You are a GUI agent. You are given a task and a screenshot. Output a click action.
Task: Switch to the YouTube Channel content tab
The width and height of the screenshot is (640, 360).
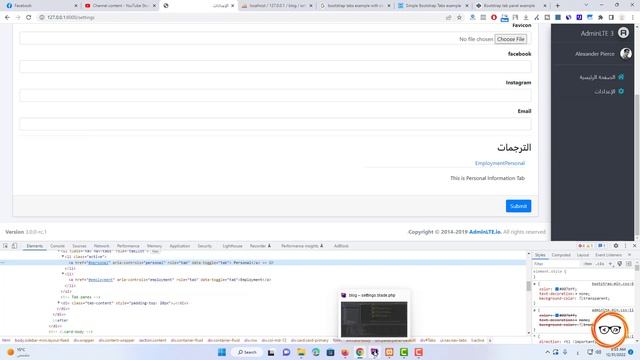point(120,6)
